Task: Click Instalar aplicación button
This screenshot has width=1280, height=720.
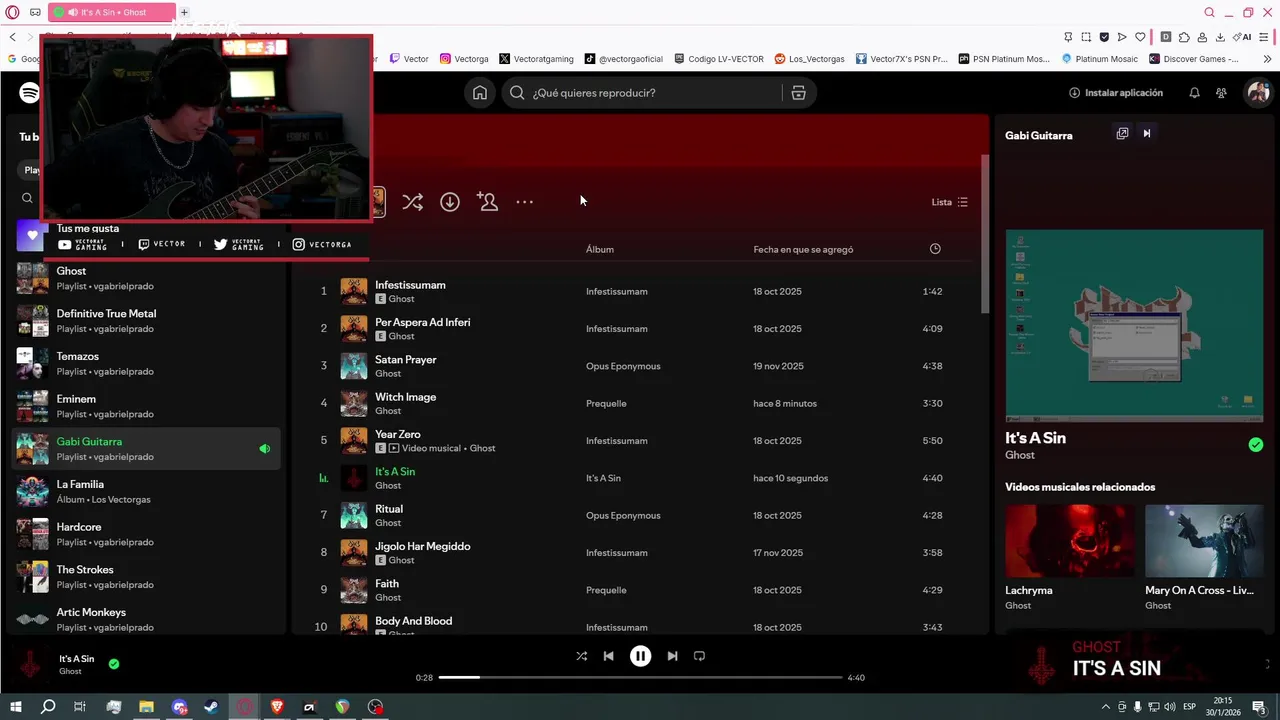Action: (1115, 93)
